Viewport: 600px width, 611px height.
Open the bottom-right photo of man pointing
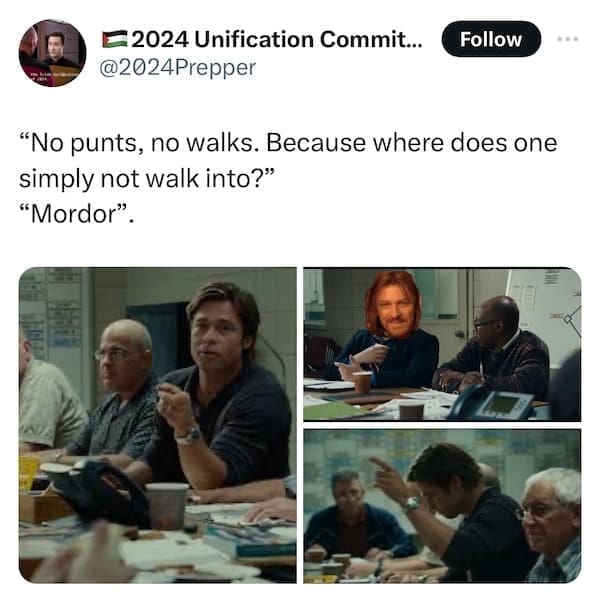[x=442, y=506]
